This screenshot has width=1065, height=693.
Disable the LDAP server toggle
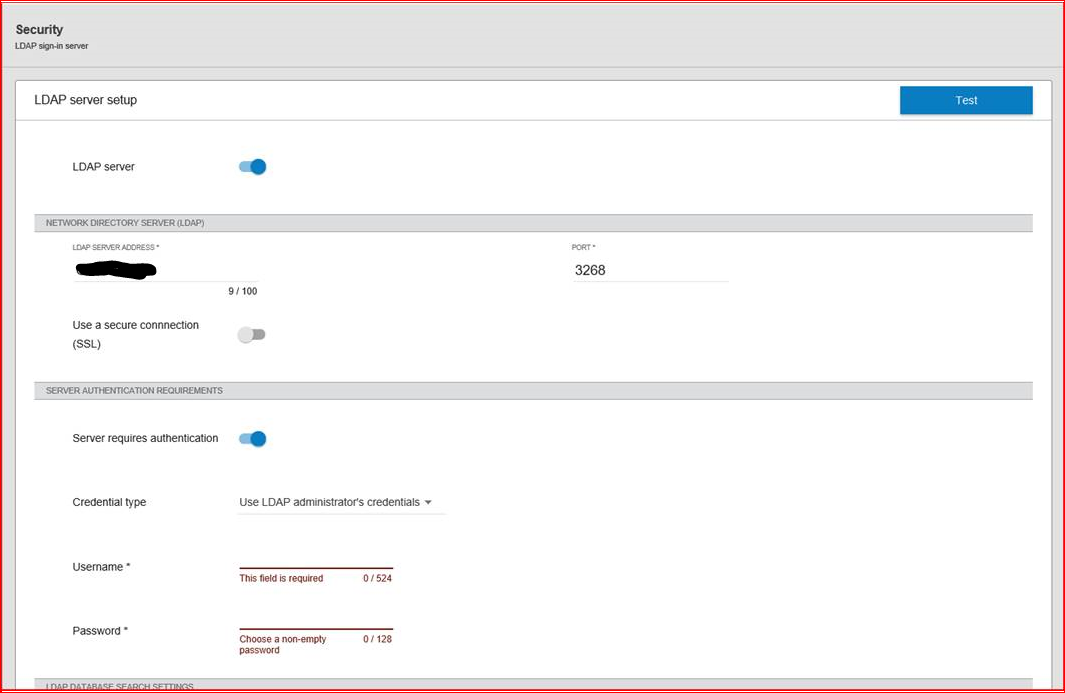(252, 166)
